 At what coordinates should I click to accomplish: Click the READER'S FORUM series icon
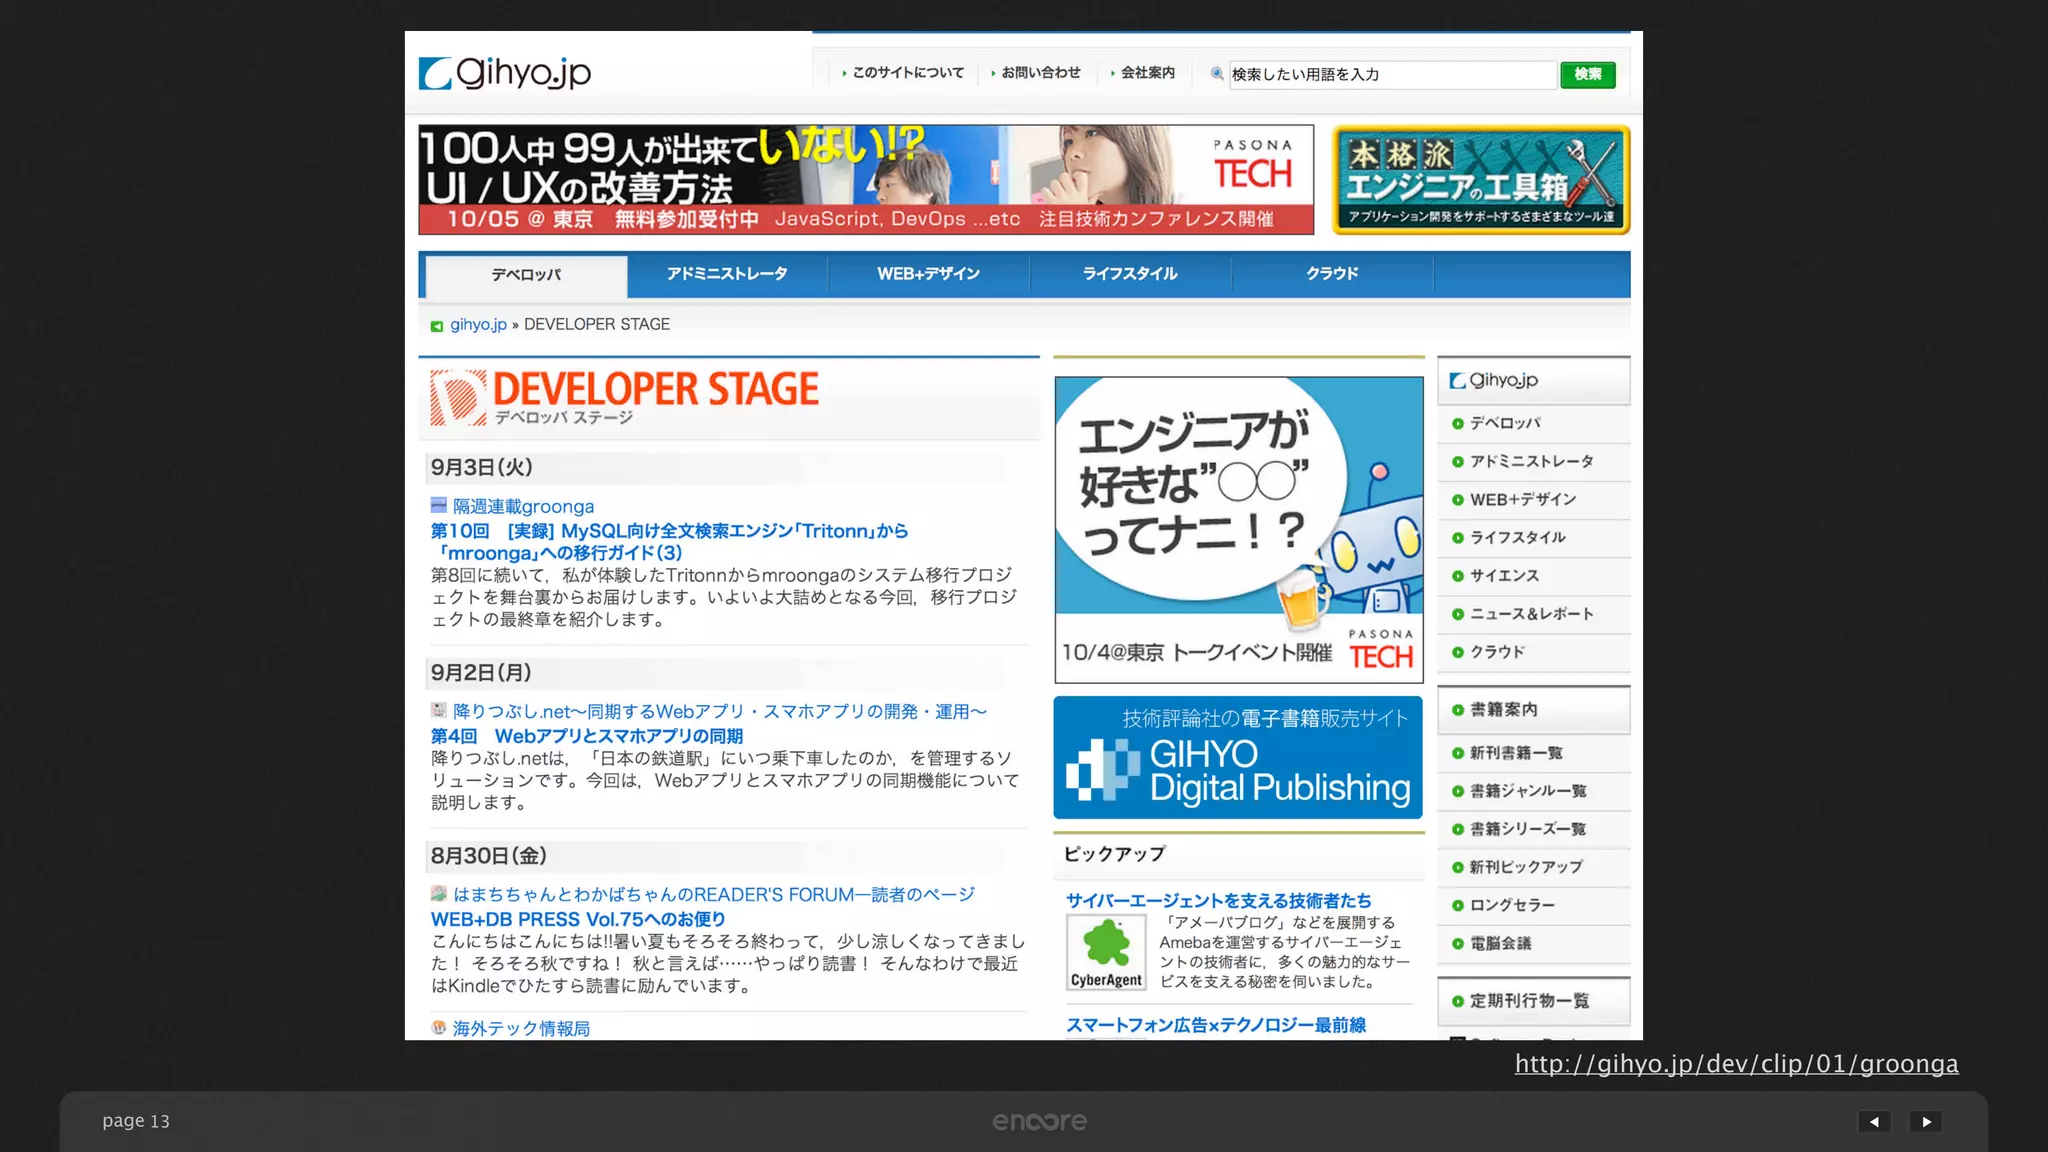(x=438, y=893)
